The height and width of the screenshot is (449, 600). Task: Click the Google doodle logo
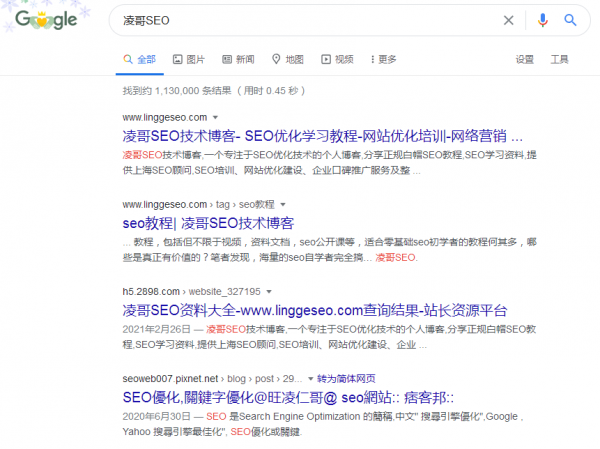46,20
